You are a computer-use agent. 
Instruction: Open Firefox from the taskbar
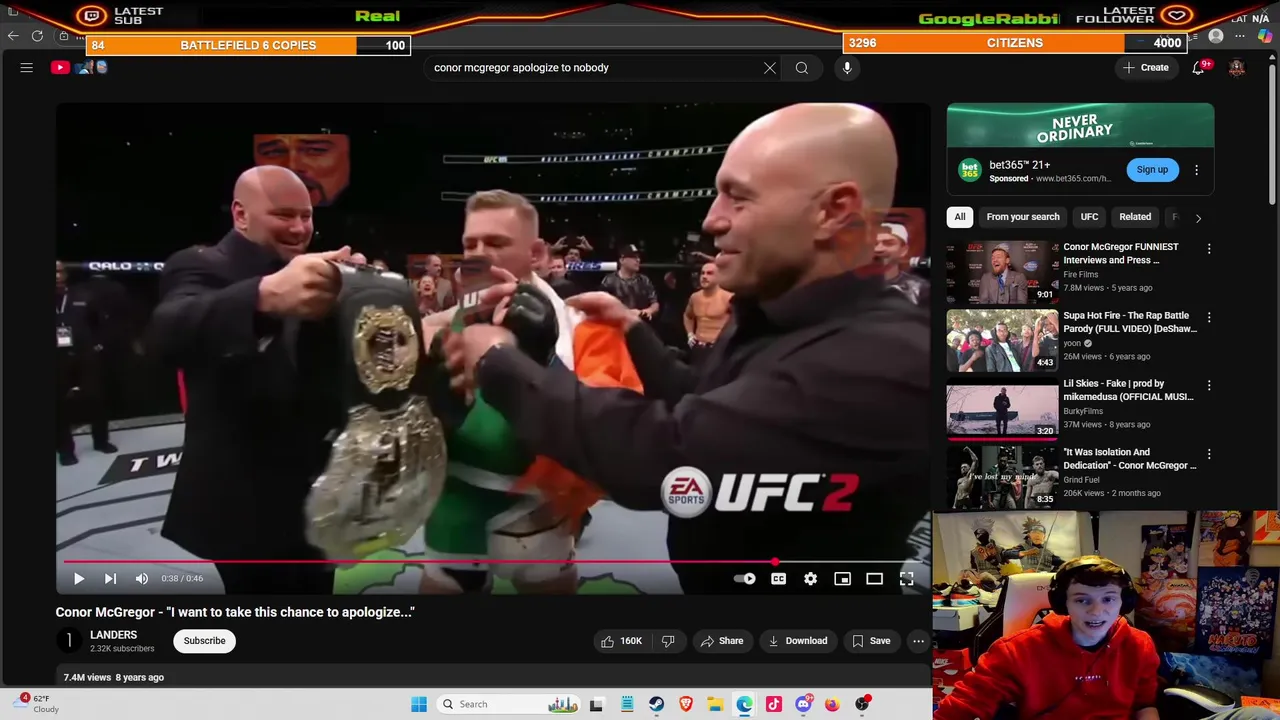[x=832, y=704]
